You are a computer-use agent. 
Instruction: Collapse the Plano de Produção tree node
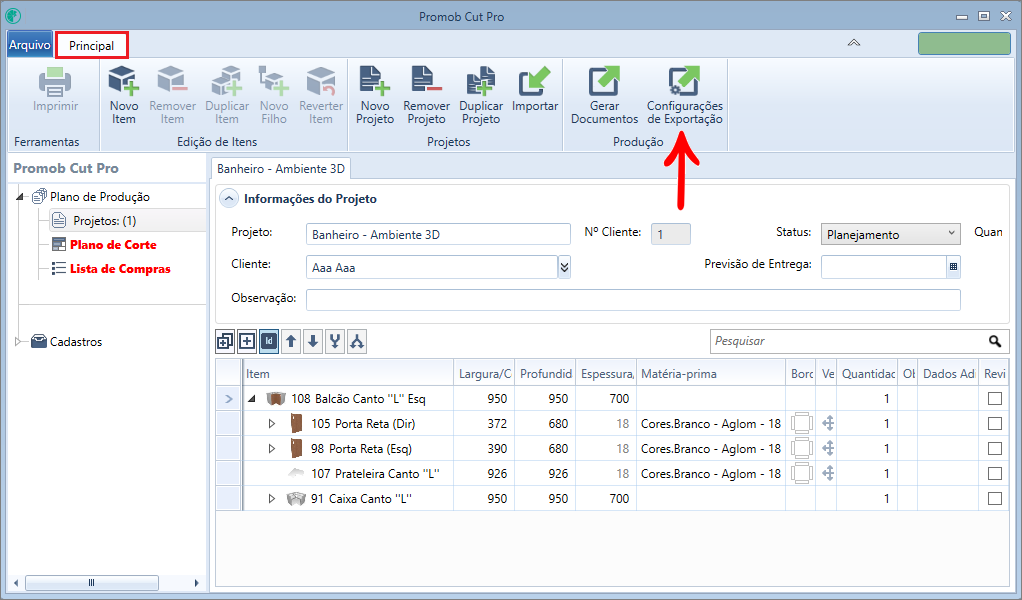click(20, 196)
